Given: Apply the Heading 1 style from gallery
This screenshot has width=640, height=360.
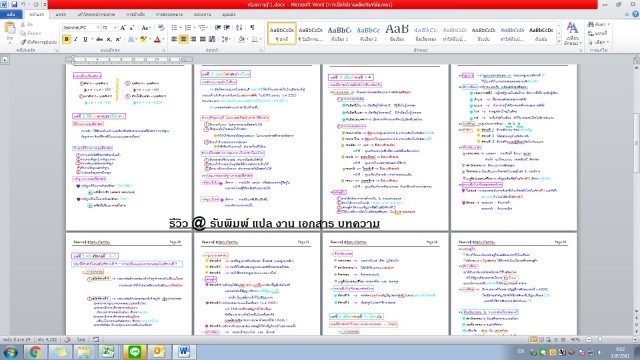Looking at the screenshot, I should (x=339, y=33).
